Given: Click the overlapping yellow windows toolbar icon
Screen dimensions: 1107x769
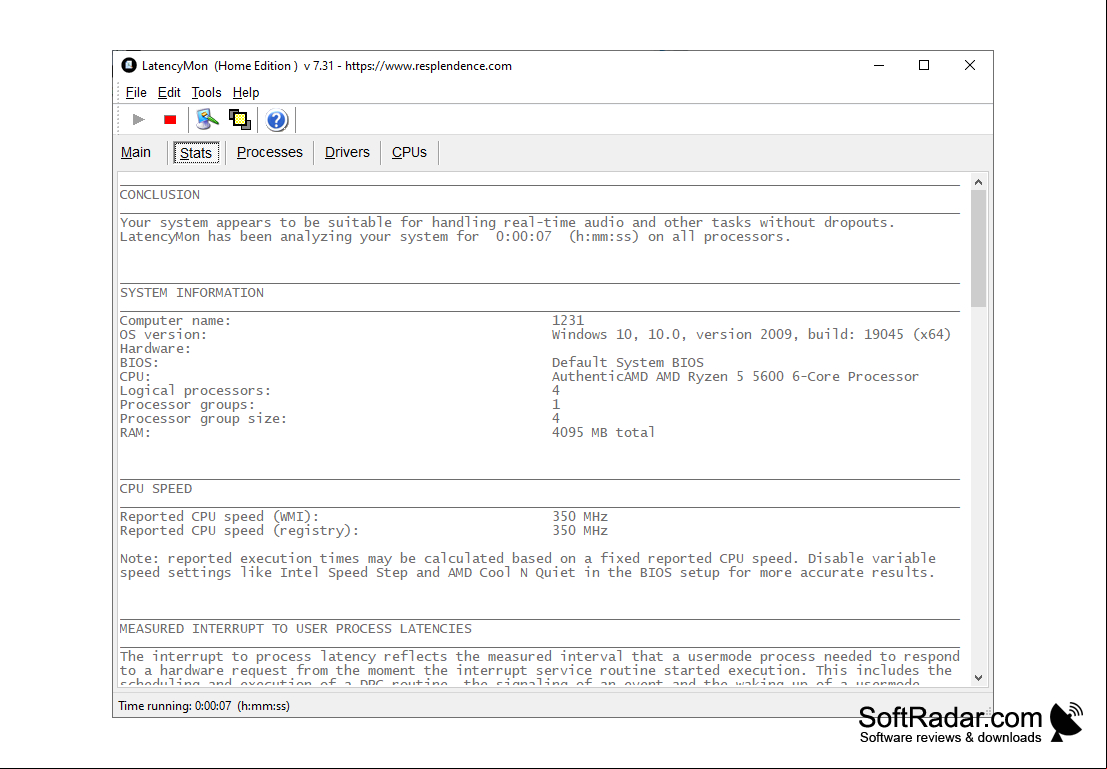Looking at the screenshot, I should 240,120.
